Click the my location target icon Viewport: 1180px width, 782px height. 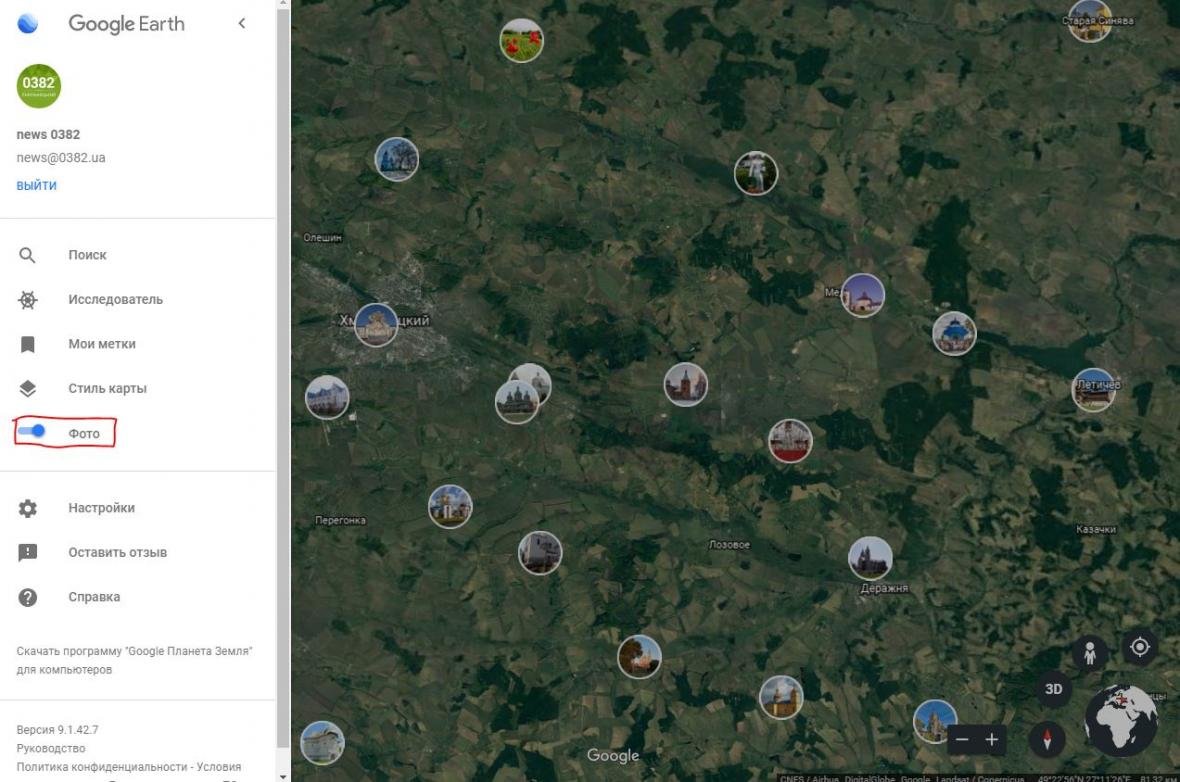1140,647
